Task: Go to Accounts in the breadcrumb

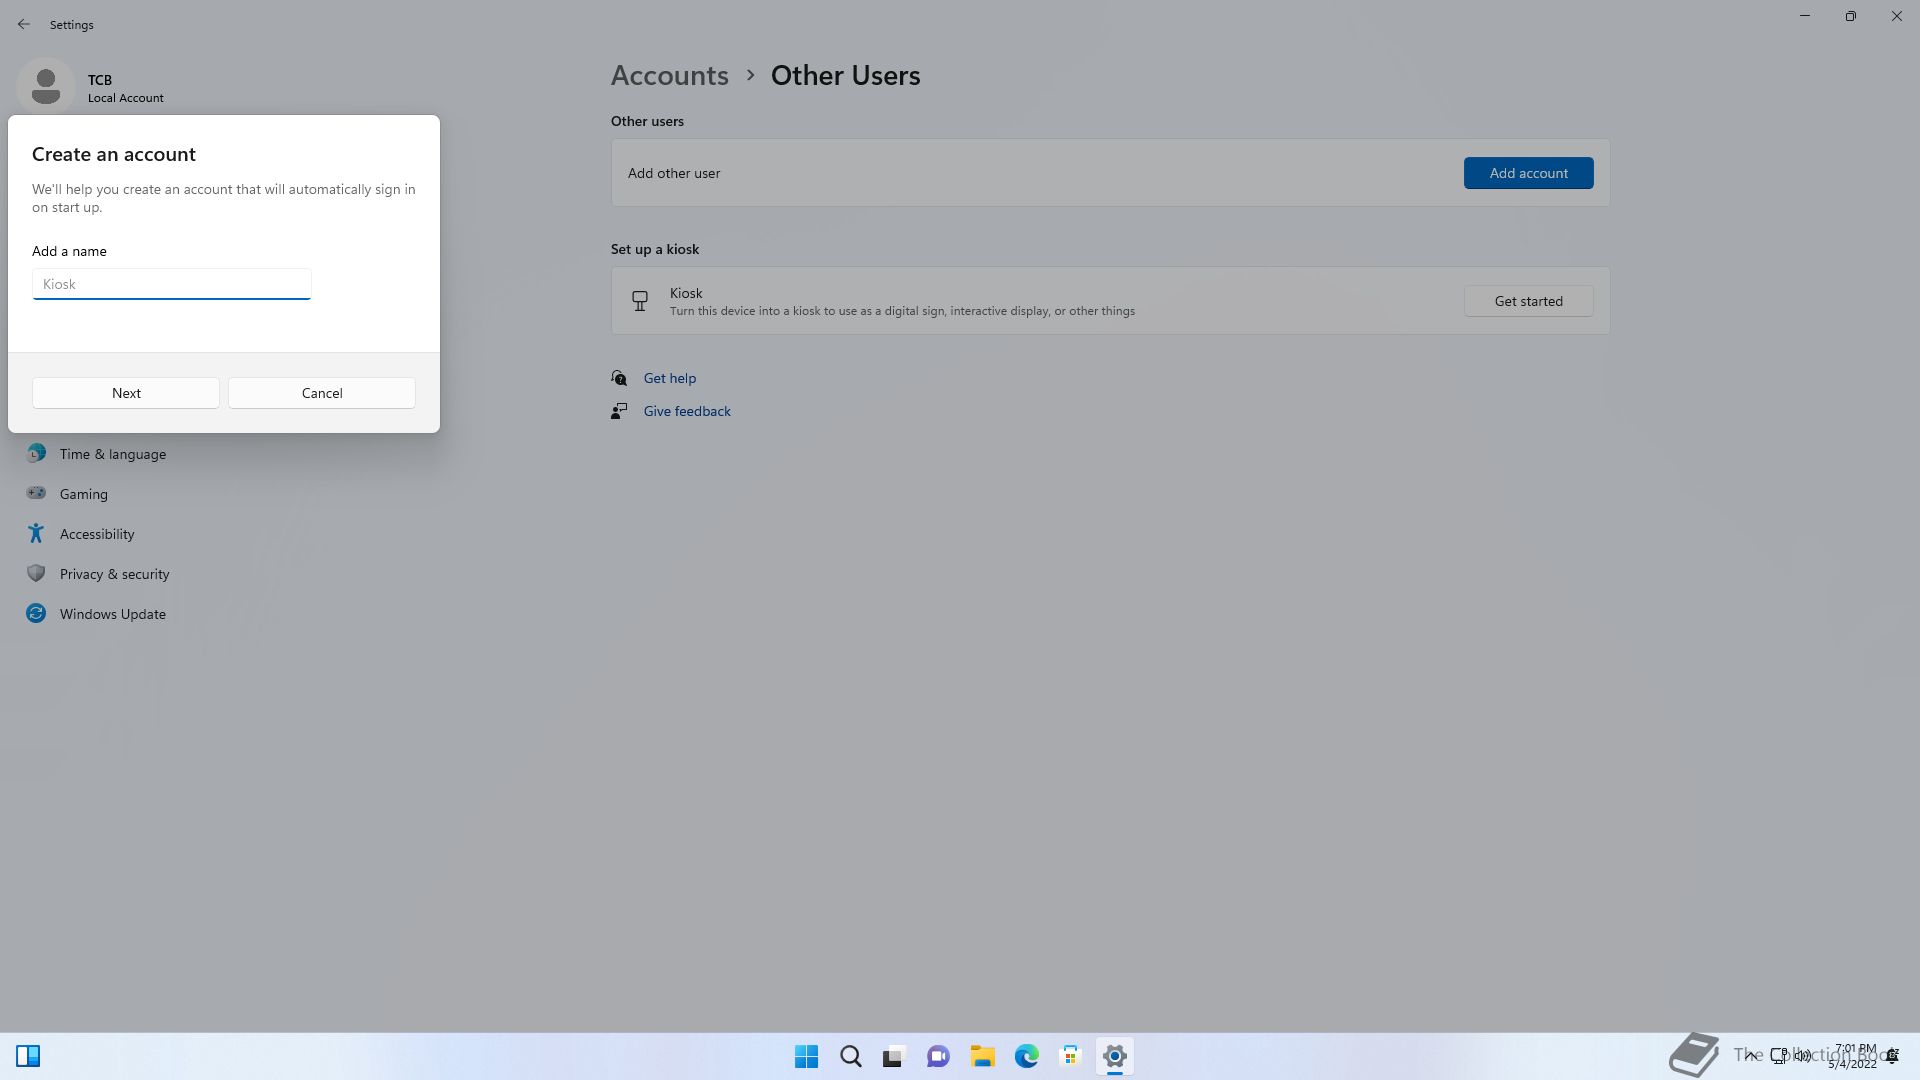Action: coord(669,75)
